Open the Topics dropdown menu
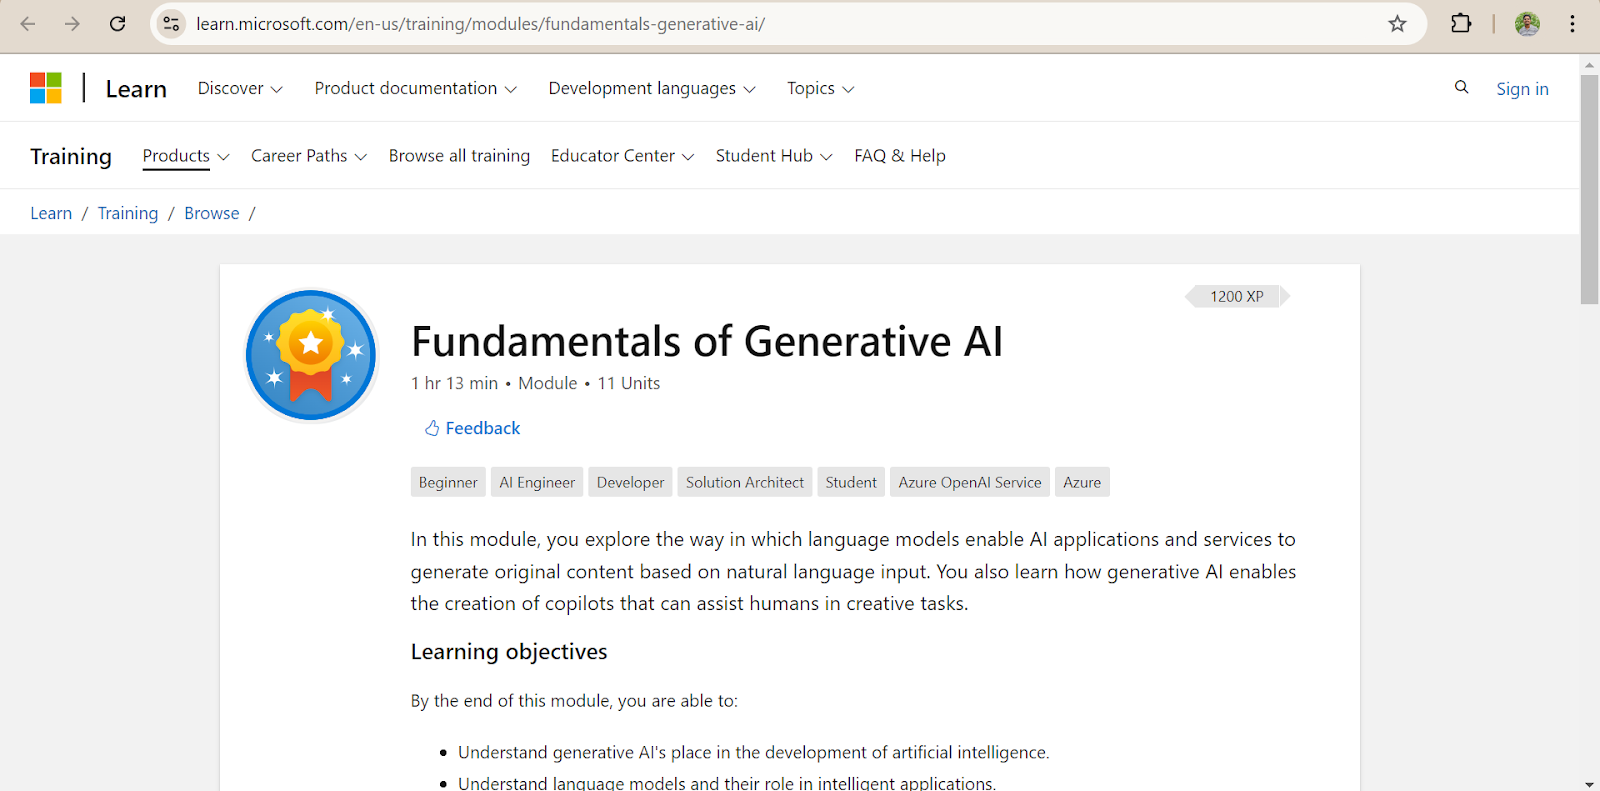This screenshot has height=791, width=1600. click(820, 88)
